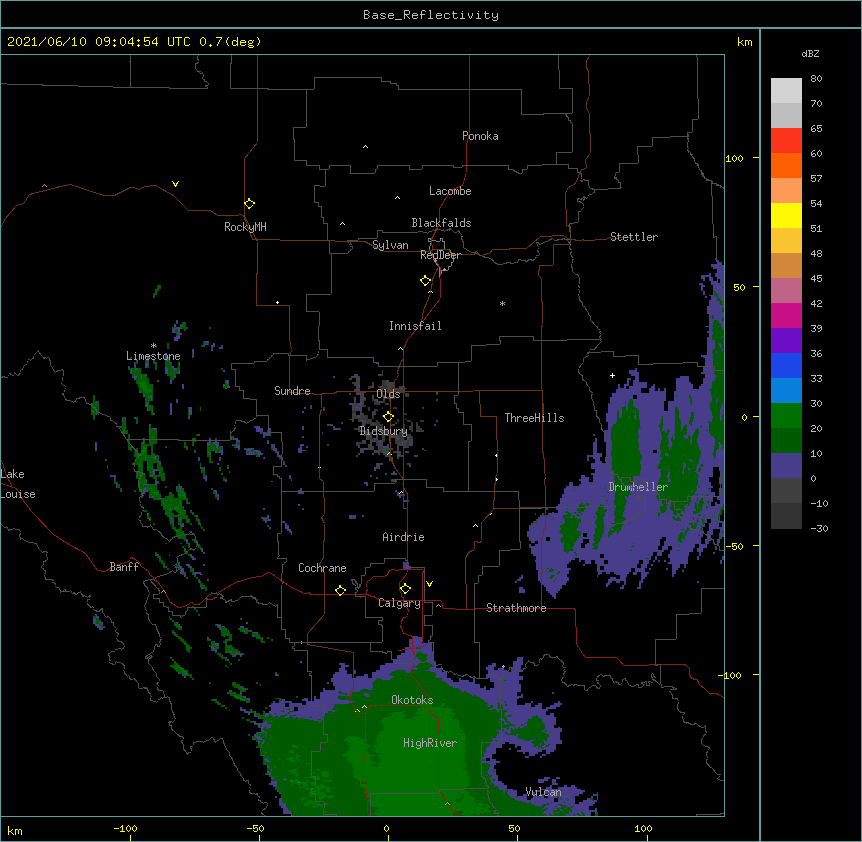
Task: Click the Blackfalds label
Action: click(441, 223)
